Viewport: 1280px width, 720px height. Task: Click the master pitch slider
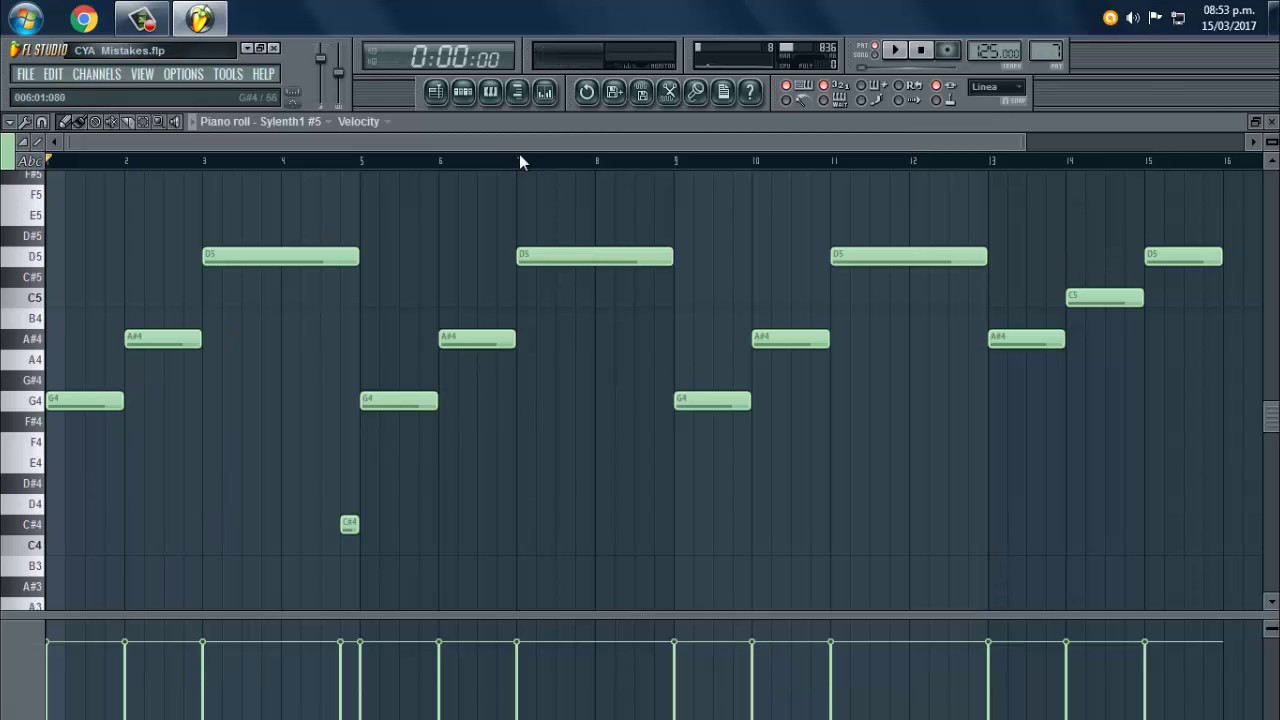pos(339,72)
